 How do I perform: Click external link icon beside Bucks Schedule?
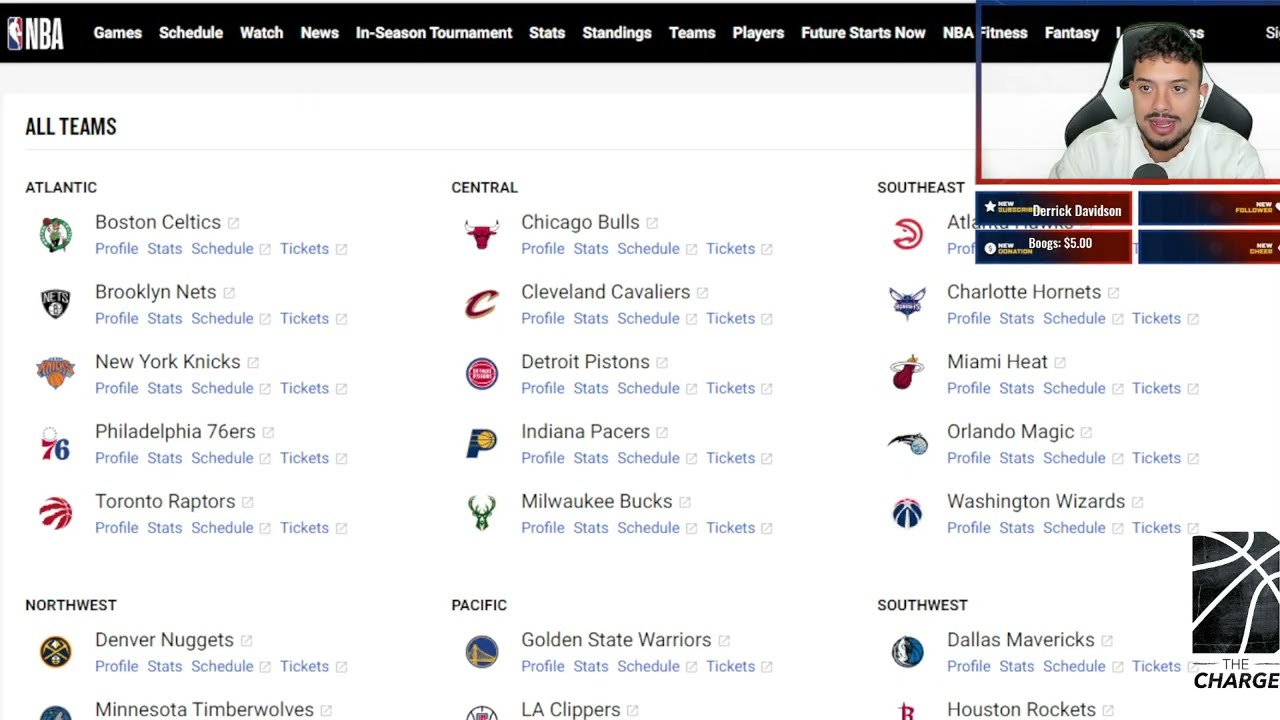pos(691,528)
